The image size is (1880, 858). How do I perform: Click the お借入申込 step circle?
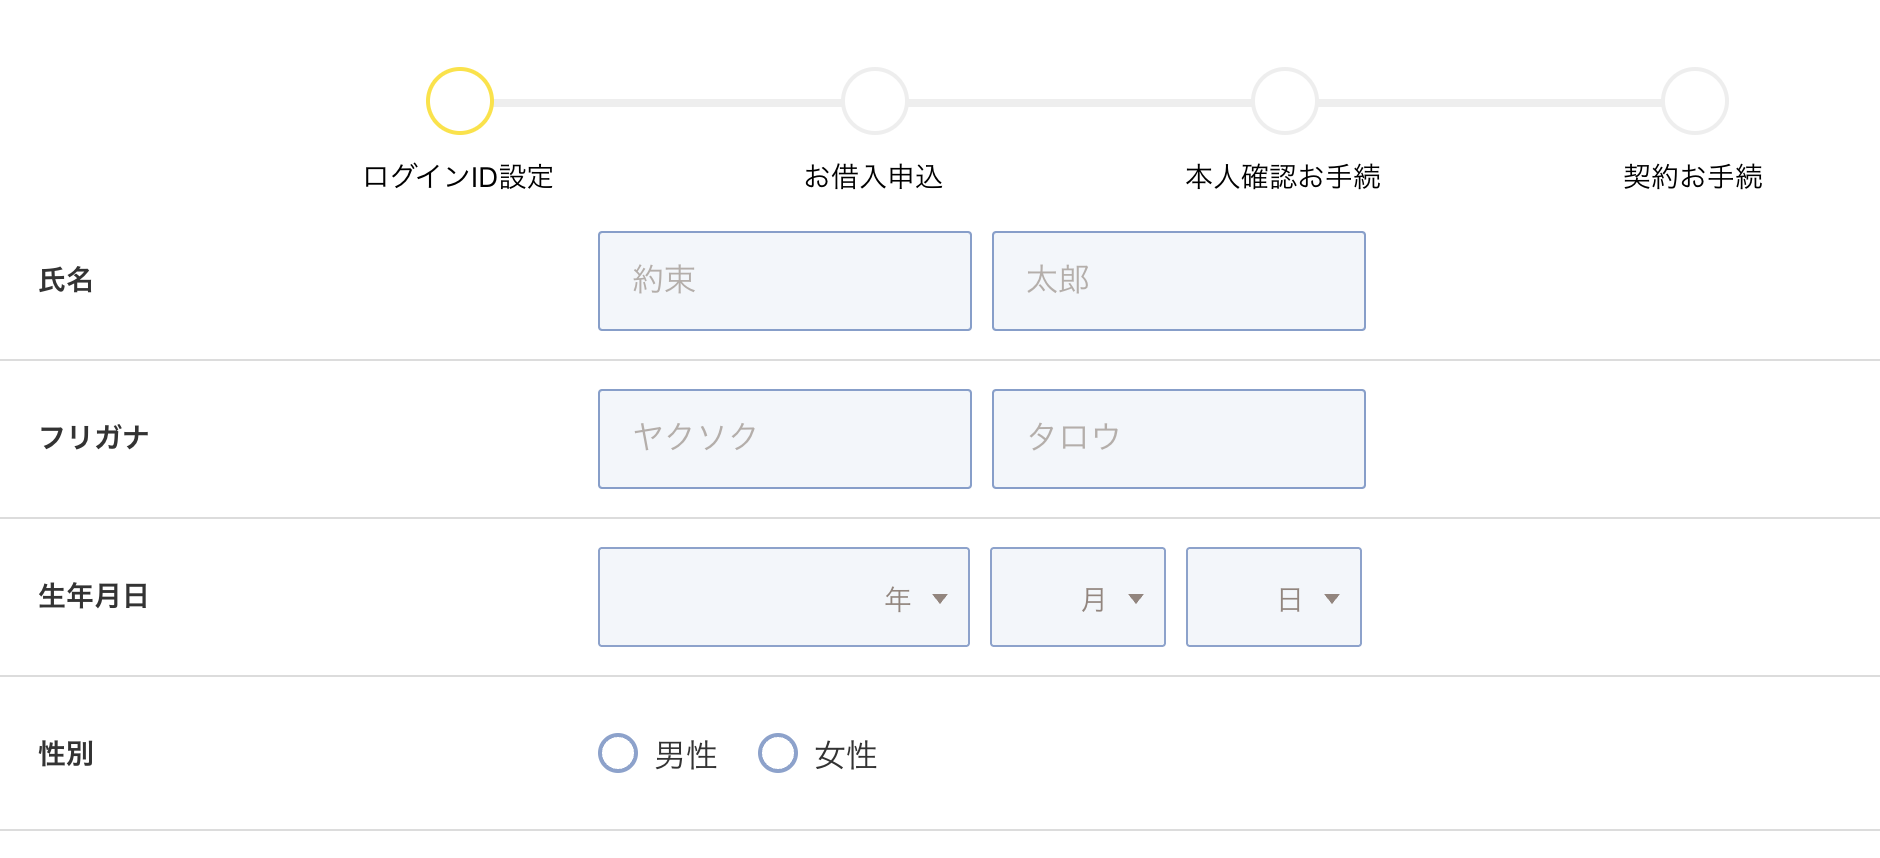click(875, 101)
